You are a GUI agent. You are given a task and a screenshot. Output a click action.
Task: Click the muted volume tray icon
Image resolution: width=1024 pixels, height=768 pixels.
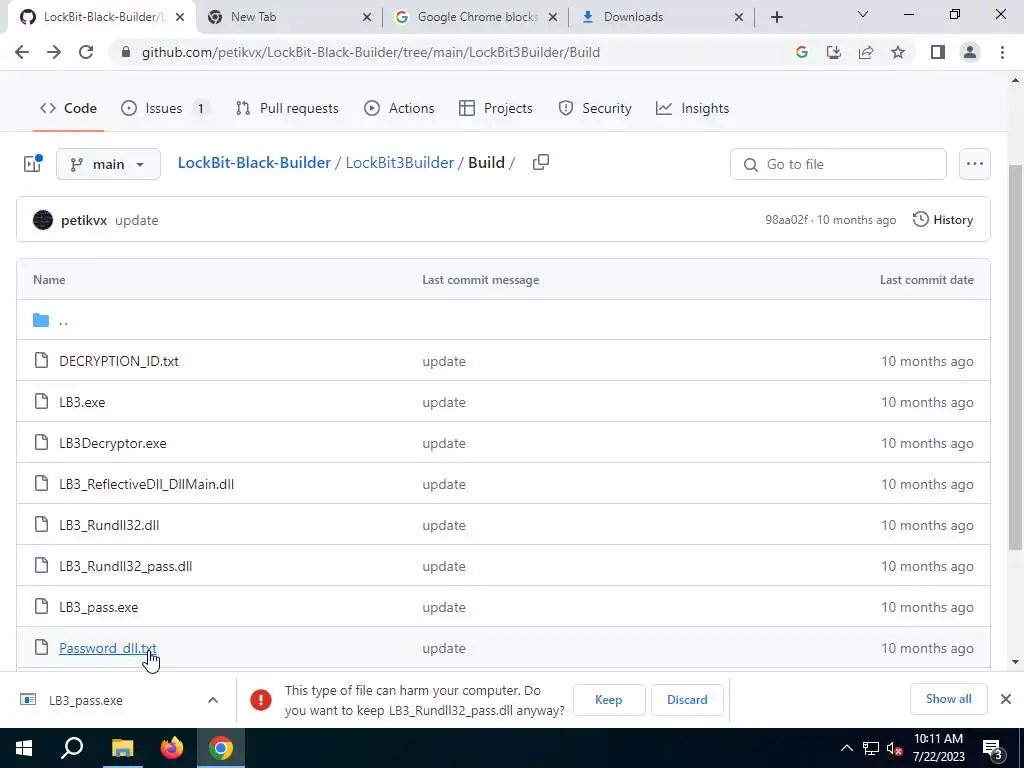(894, 748)
